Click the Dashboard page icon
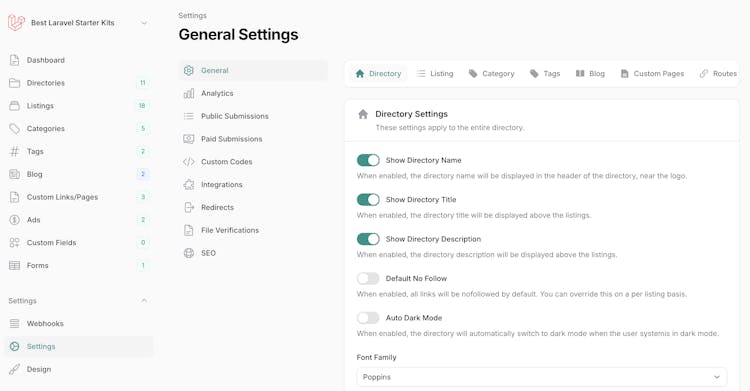The height and width of the screenshot is (391, 750). 15,60
